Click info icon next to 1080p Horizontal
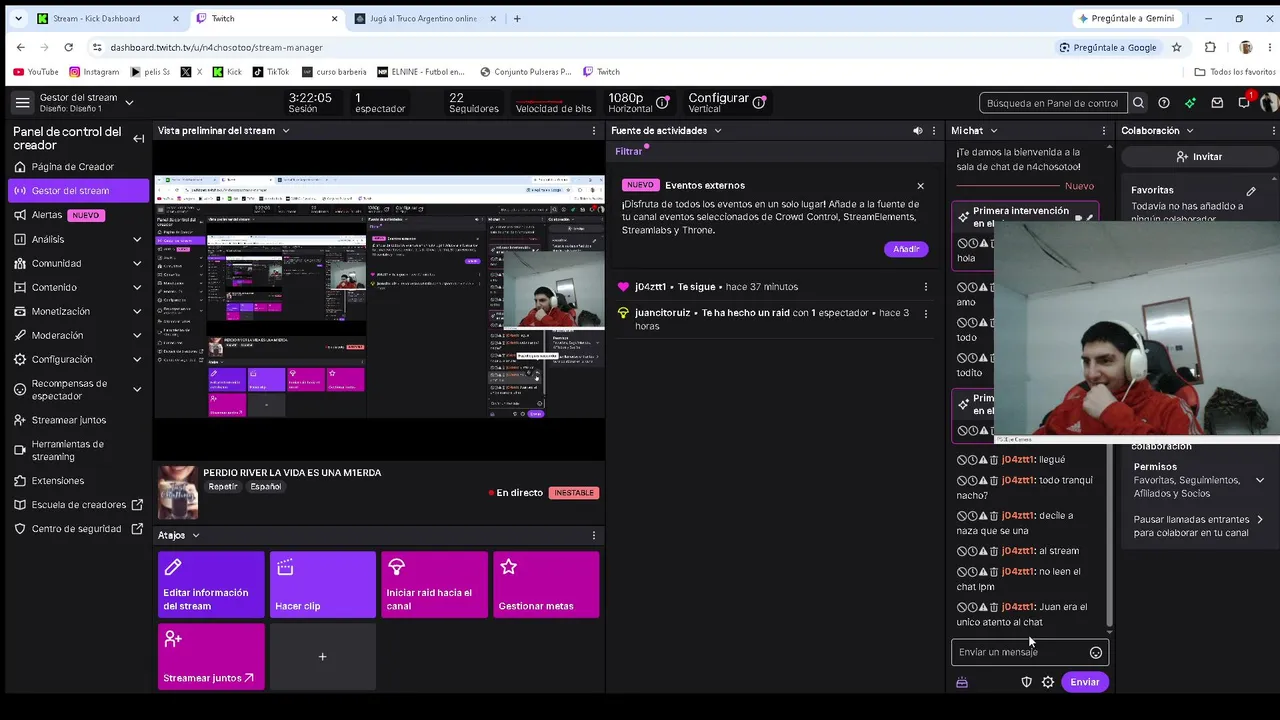Screen dimensions: 1280x720 pyautogui.click(x=663, y=103)
